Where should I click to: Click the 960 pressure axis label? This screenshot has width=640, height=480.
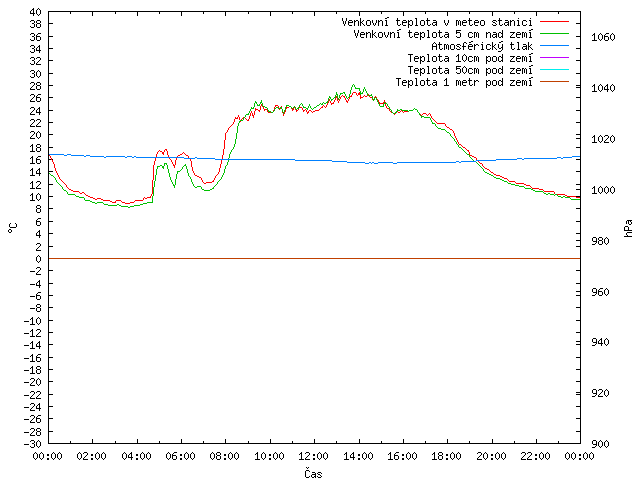(600, 292)
